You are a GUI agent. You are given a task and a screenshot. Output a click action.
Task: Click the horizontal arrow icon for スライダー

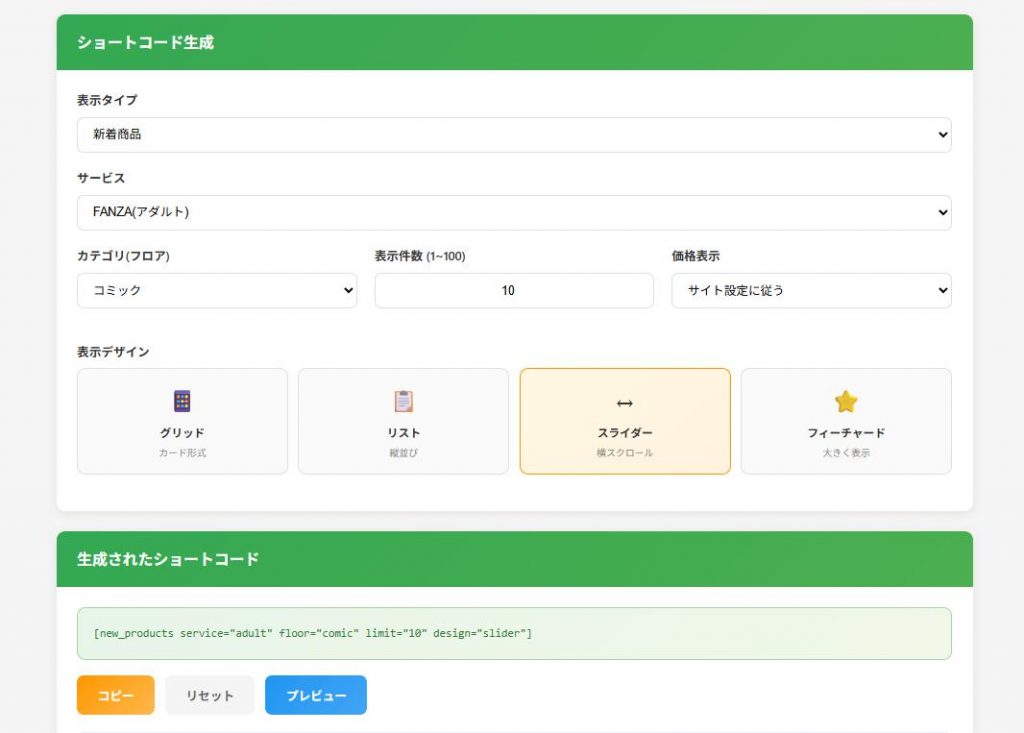coord(625,403)
